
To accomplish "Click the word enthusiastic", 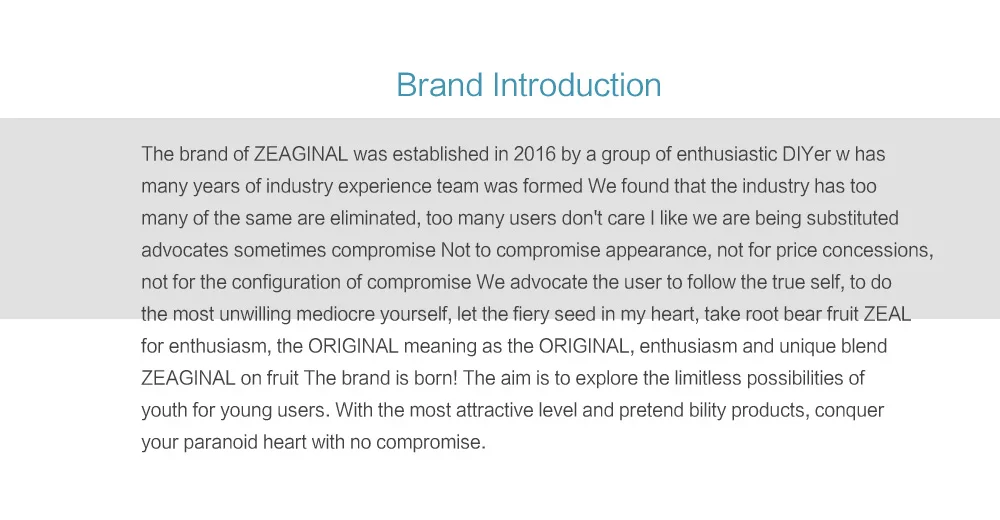I will click(726, 154).
